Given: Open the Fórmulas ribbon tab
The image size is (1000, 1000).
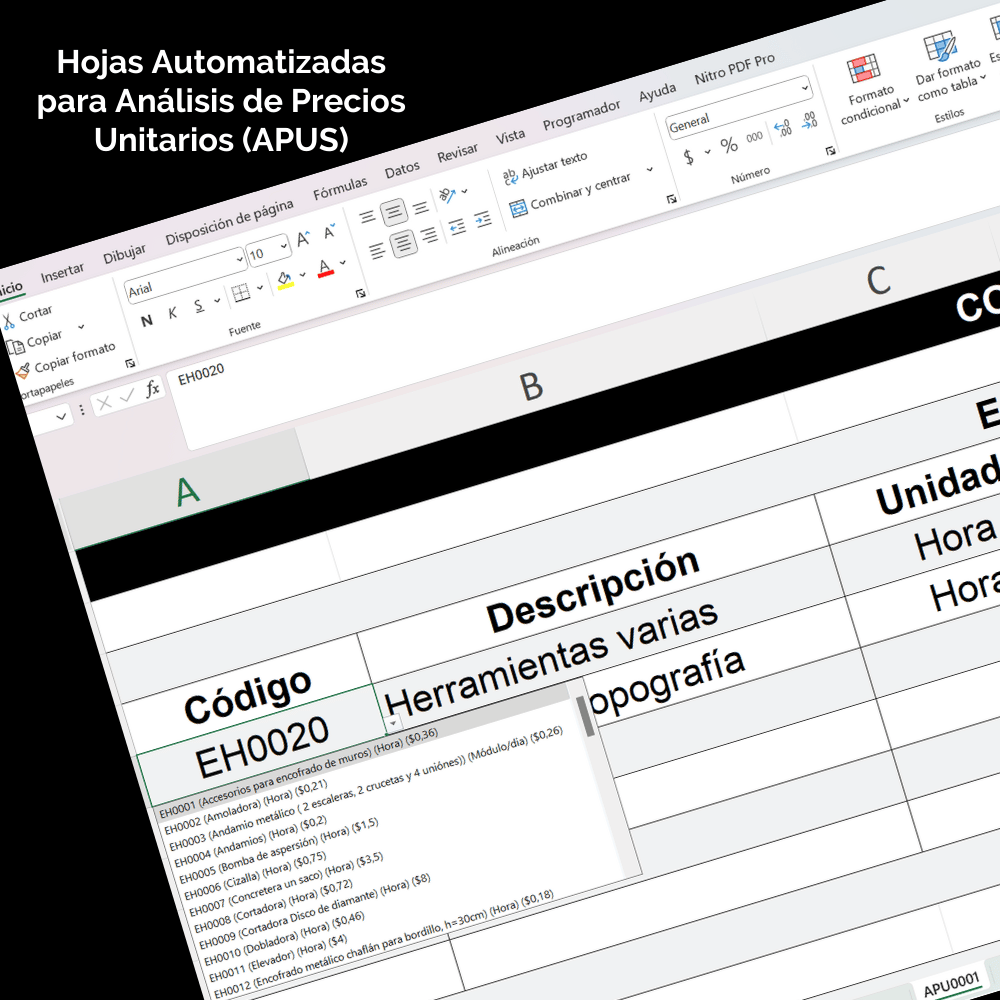Looking at the screenshot, I should [340, 186].
